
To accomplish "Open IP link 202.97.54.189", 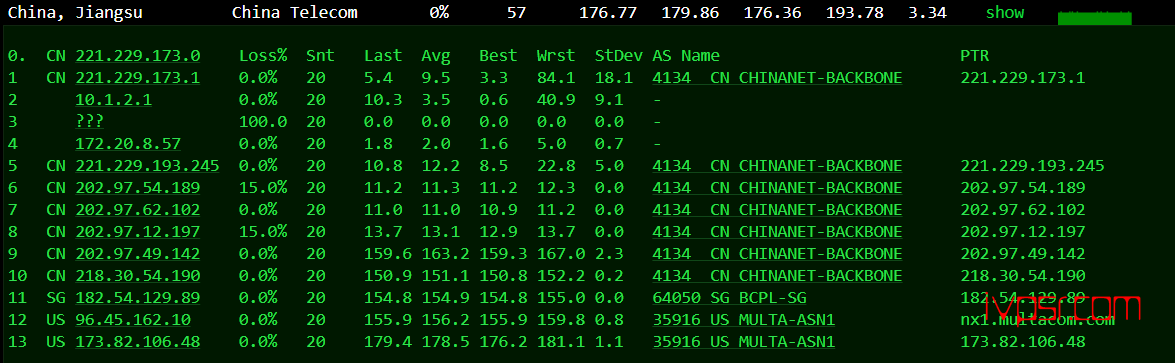I will 137,188.
